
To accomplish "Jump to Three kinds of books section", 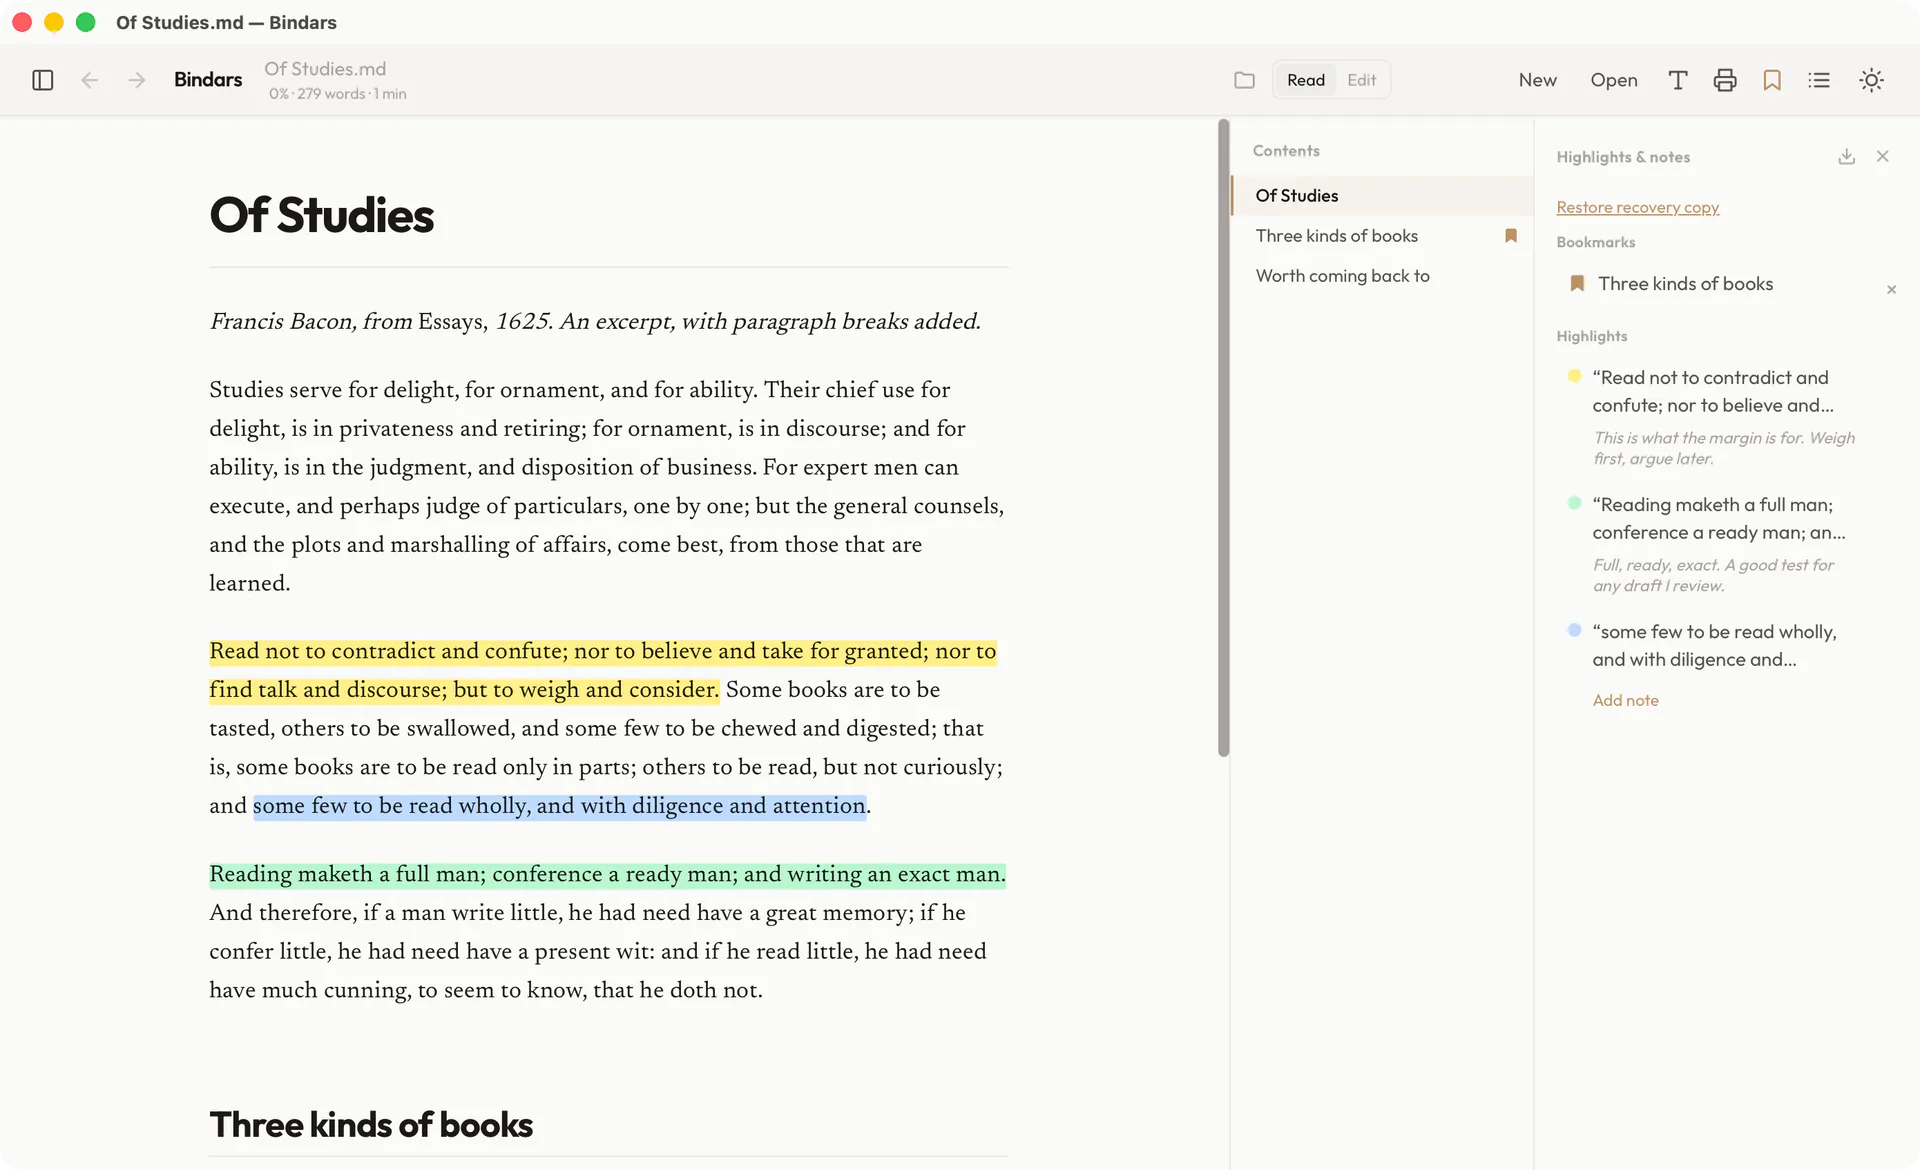I will pyautogui.click(x=1382, y=236).
